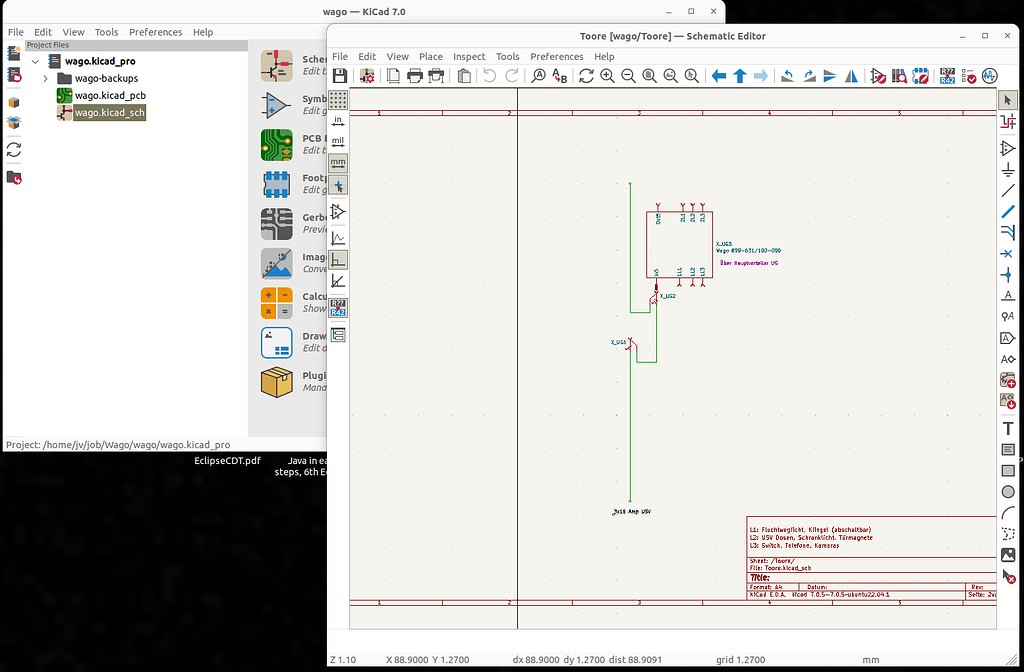Select the Add Power Port tool
The image size is (1024, 672).
click(1009, 170)
